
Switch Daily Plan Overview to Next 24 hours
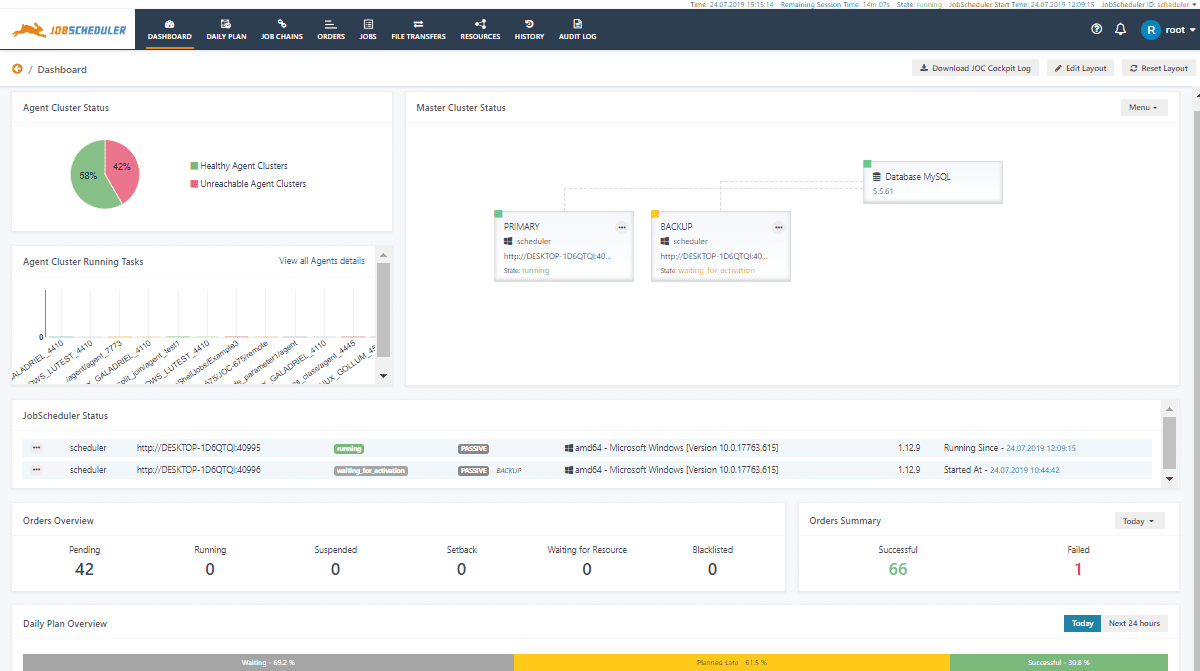coord(1134,623)
